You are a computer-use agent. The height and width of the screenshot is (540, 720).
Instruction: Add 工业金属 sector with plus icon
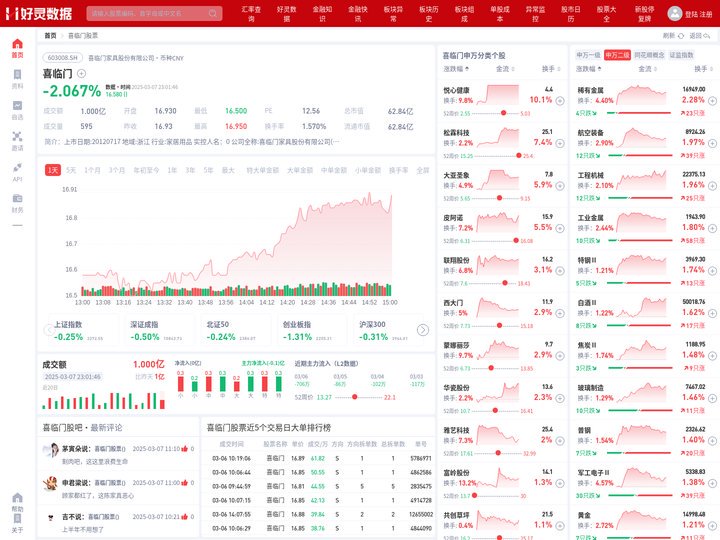(x=712, y=228)
